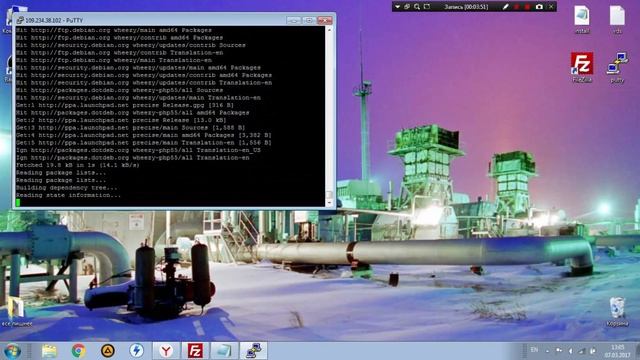Screen dimensions: 640x360
Task: Click the 'Reading state information...' terminal line
Action: (x=68, y=196)
